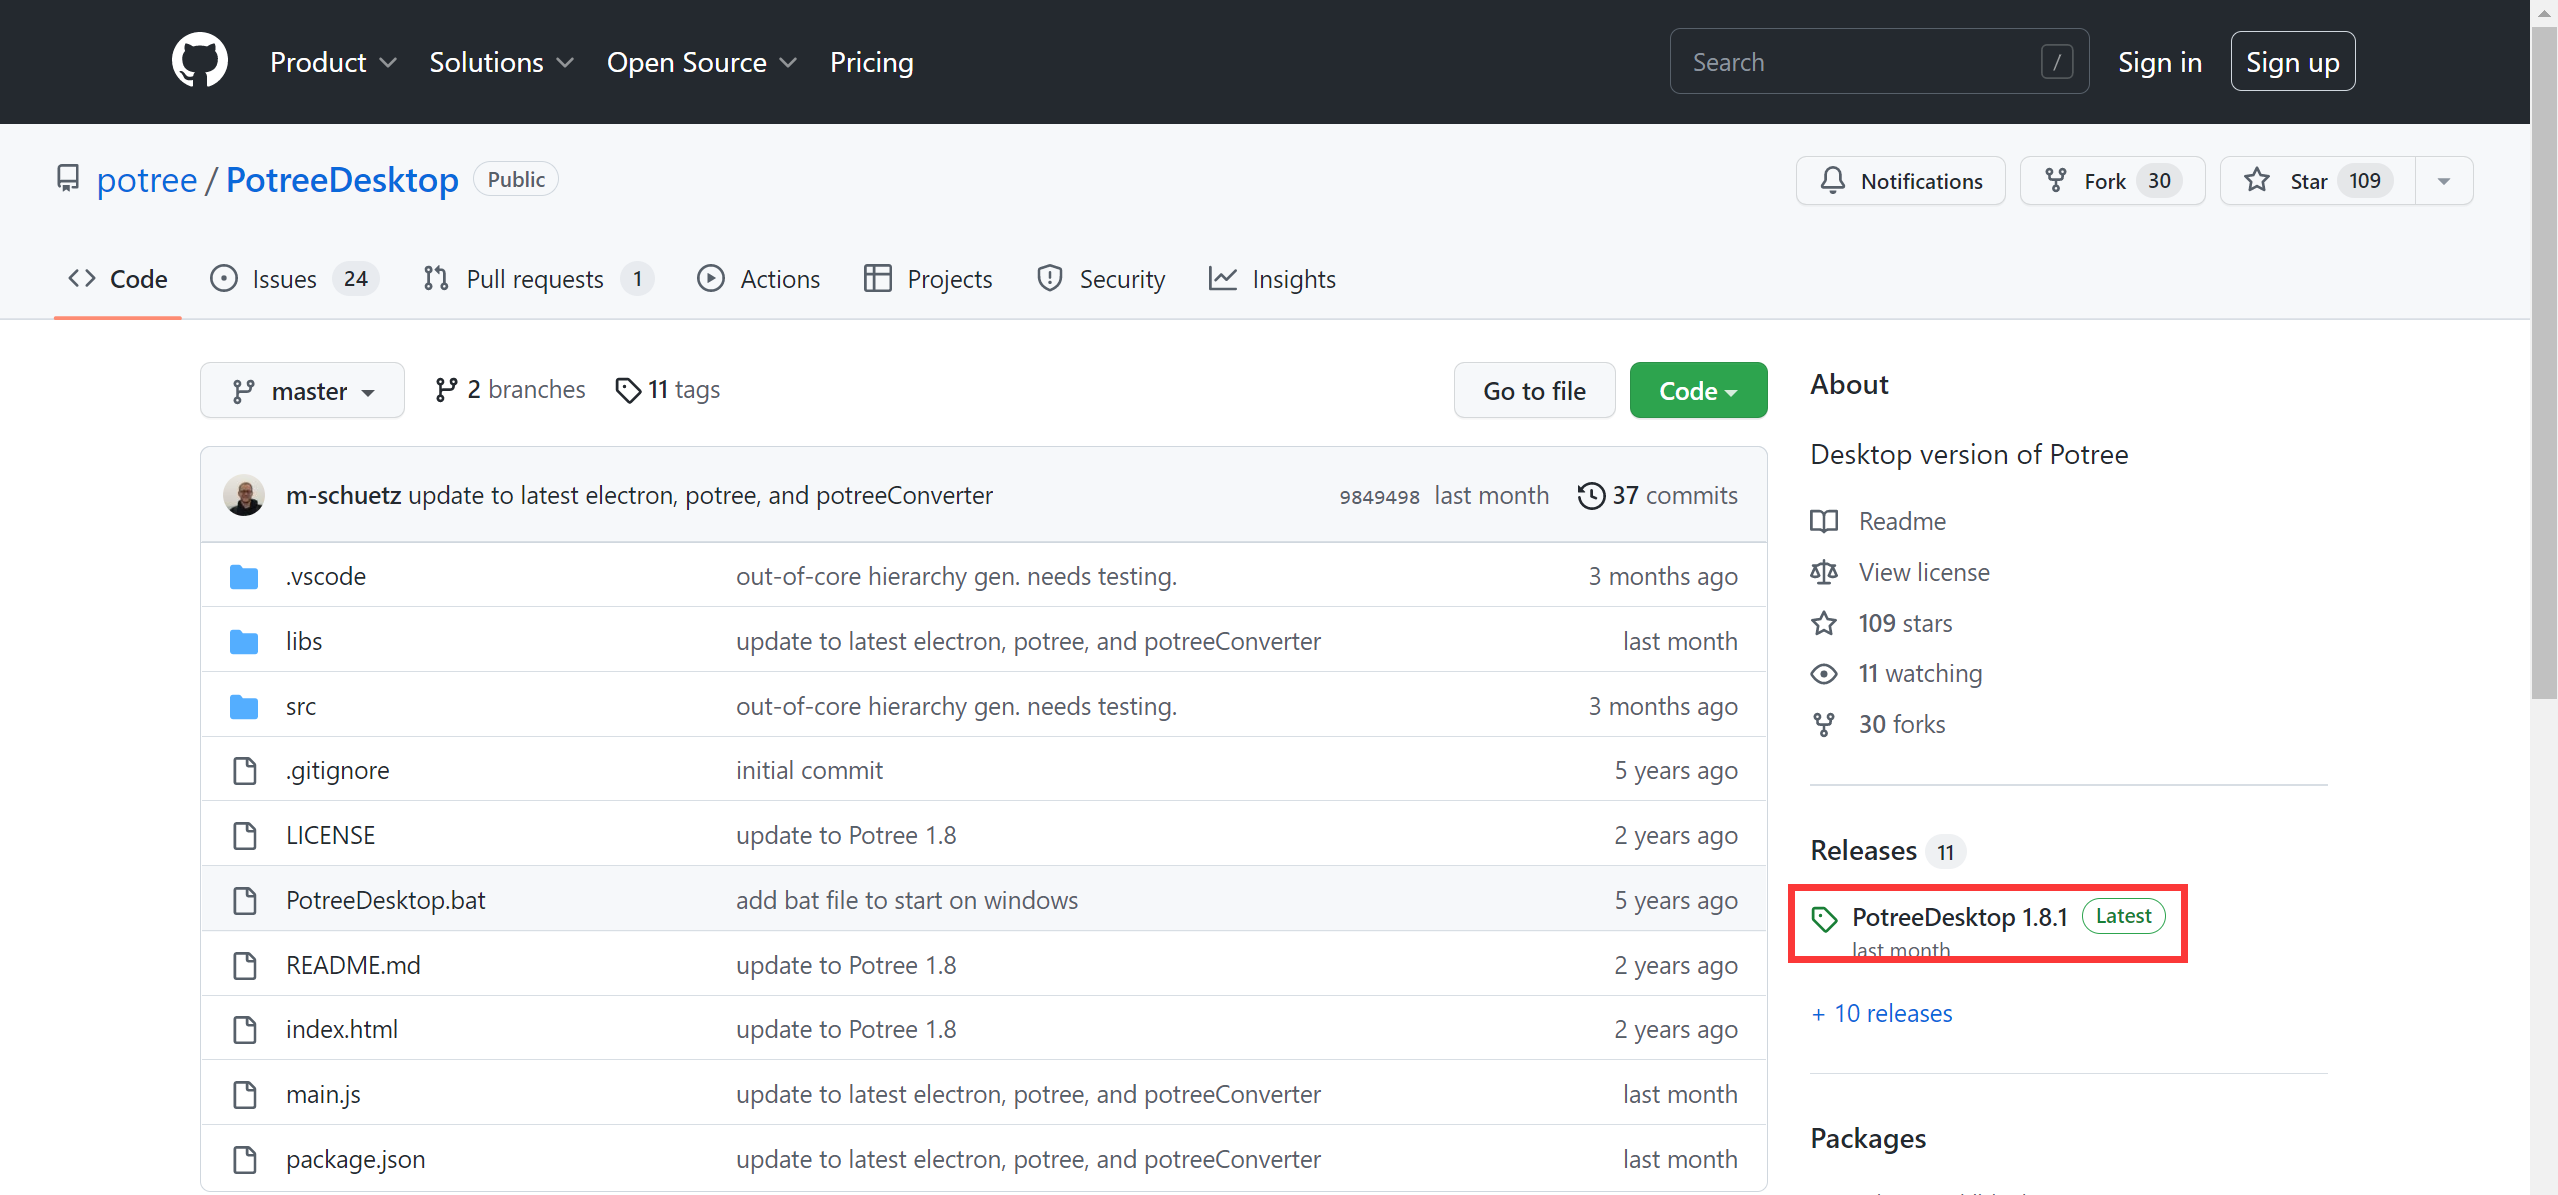Click the green tag icon of latest release
The width and height of the screenshot is (2558, 1195).
click(1825, 919)
